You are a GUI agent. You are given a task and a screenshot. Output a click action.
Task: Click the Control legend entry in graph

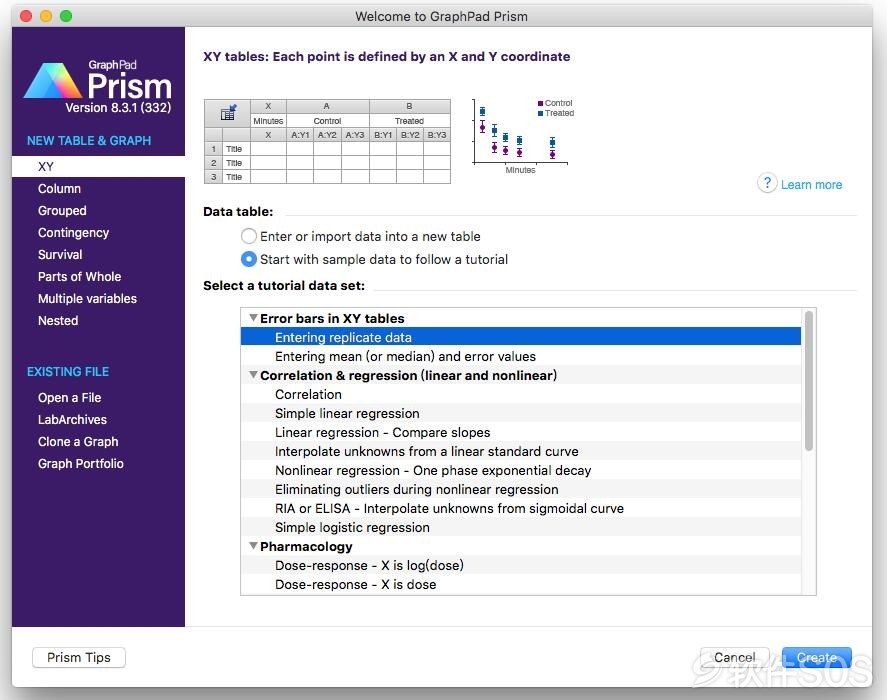click(555, 103)
